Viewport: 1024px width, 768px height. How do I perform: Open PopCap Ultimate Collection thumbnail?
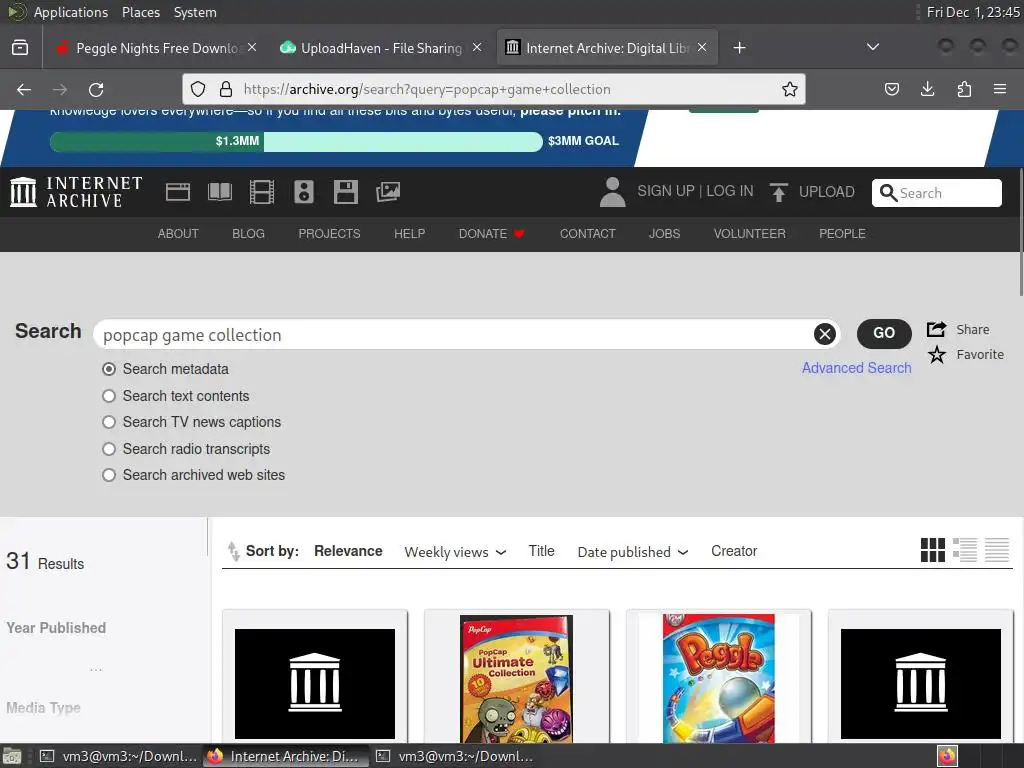[x=516, y=678]
